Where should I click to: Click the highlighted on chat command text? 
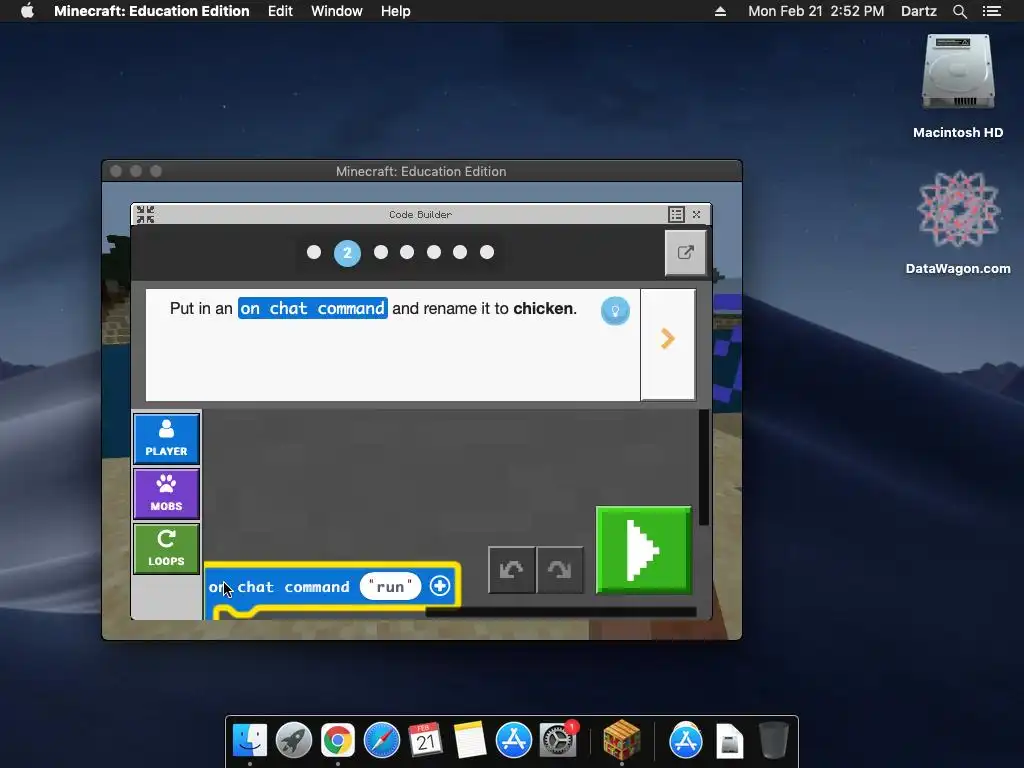(x=313, y=308)
